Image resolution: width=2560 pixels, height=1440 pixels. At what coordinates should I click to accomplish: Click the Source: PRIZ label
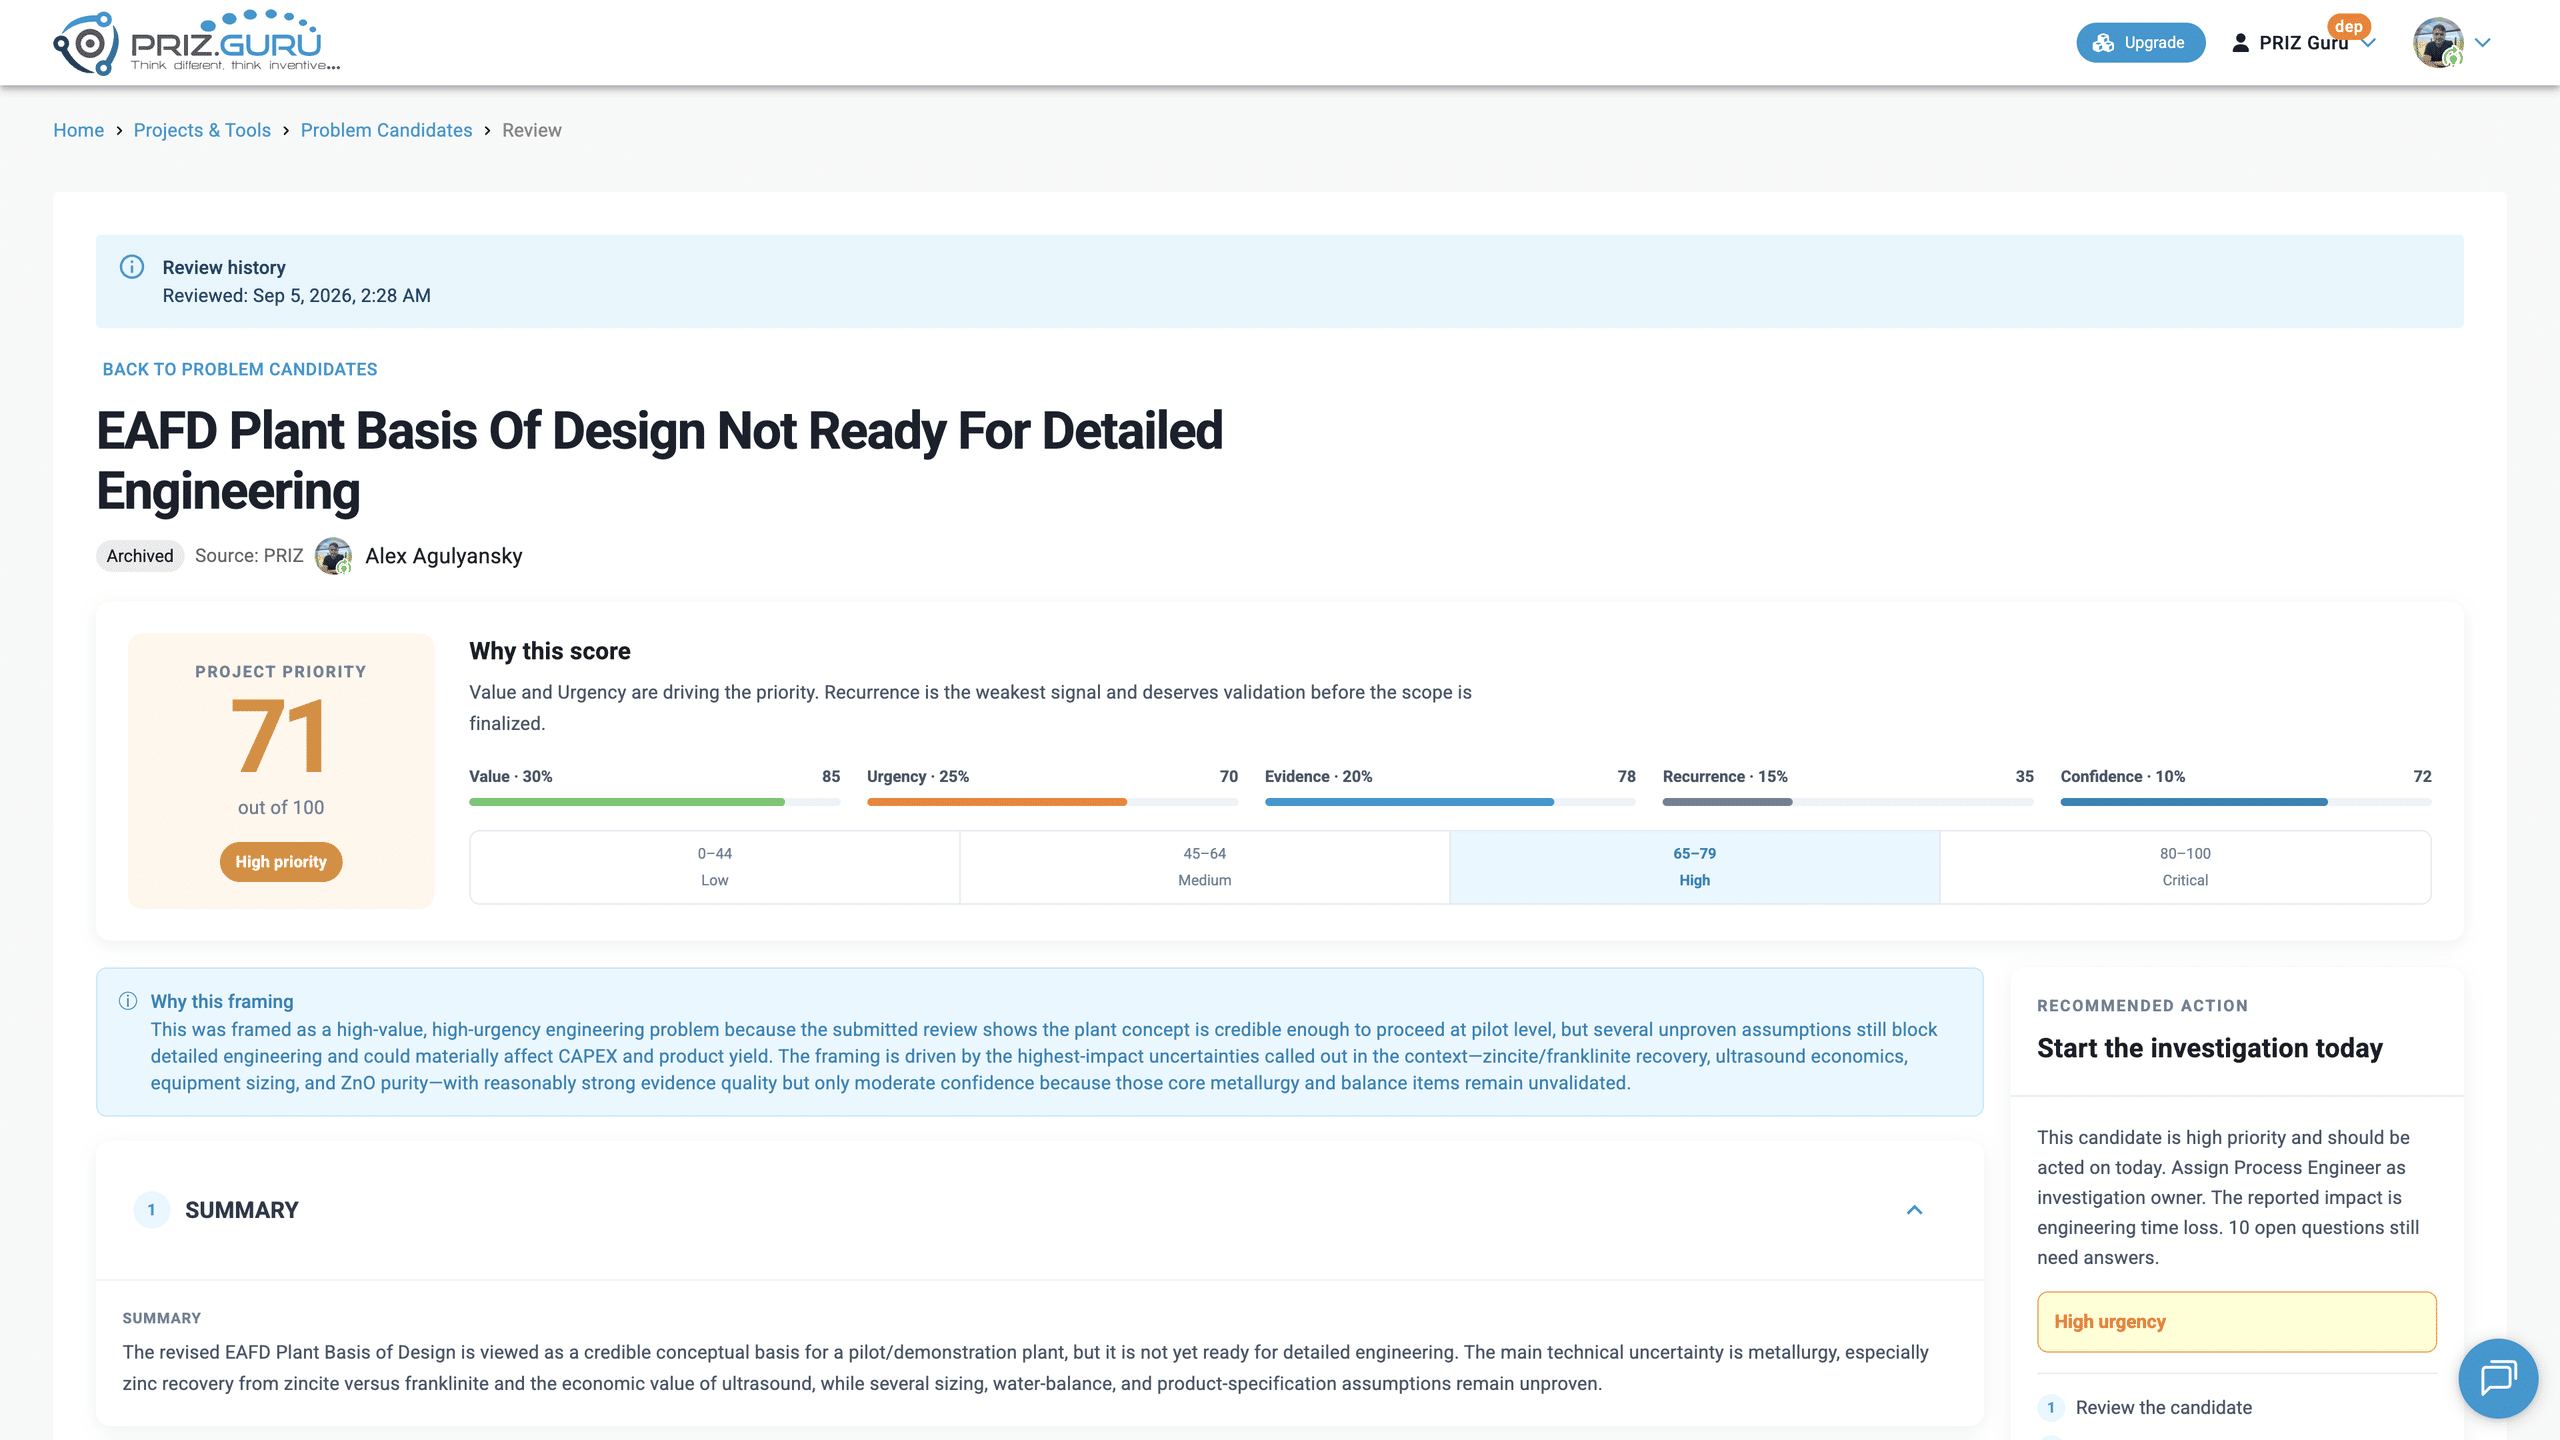click(x=249, y=556)
